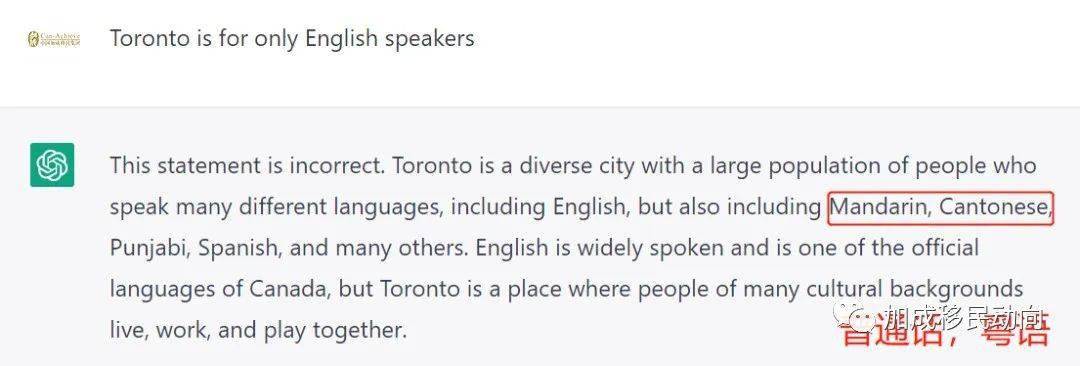
Task: Click the word "Punjabi" in the response
Action: [x=149, y=248]
